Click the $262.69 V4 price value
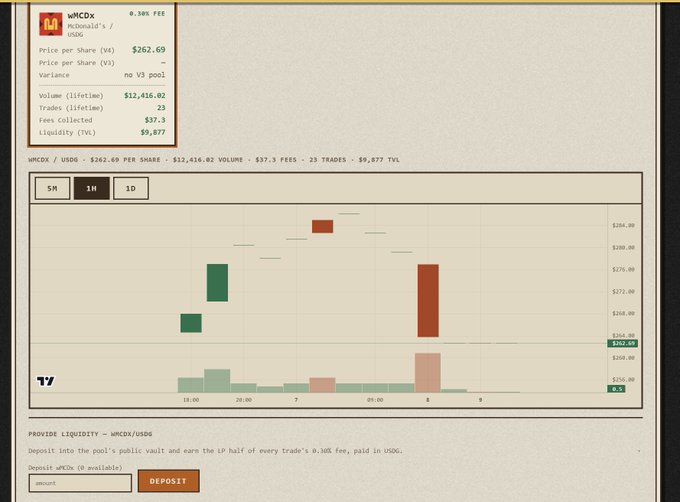The width and height of the screenshot is (680, 502). 148,50
